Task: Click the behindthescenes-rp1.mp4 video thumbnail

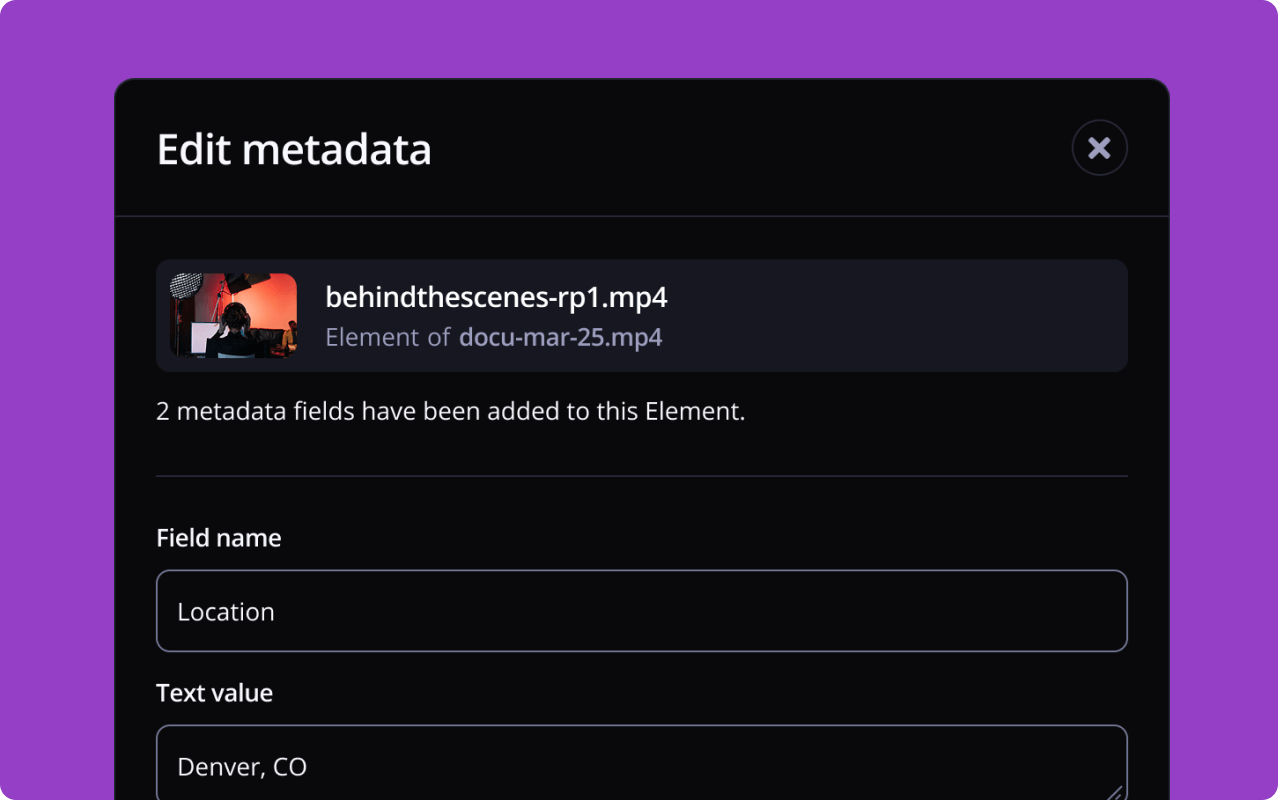Action: point(233,315)
